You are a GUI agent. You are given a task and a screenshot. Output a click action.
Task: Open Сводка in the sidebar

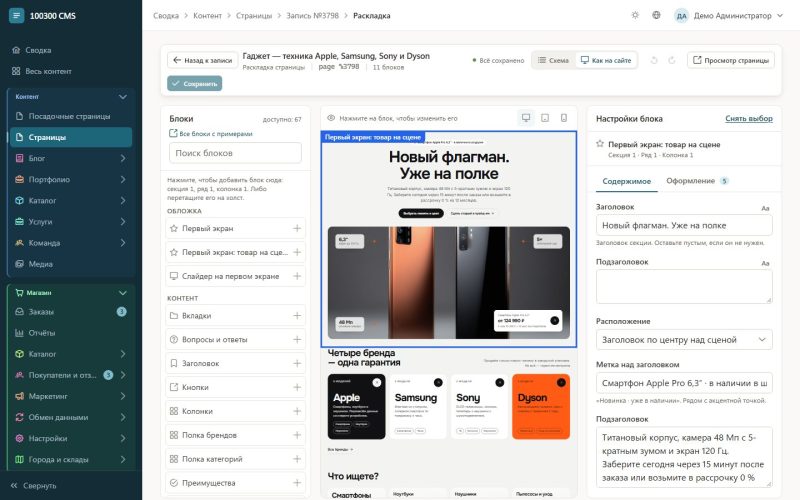[71, 50]
